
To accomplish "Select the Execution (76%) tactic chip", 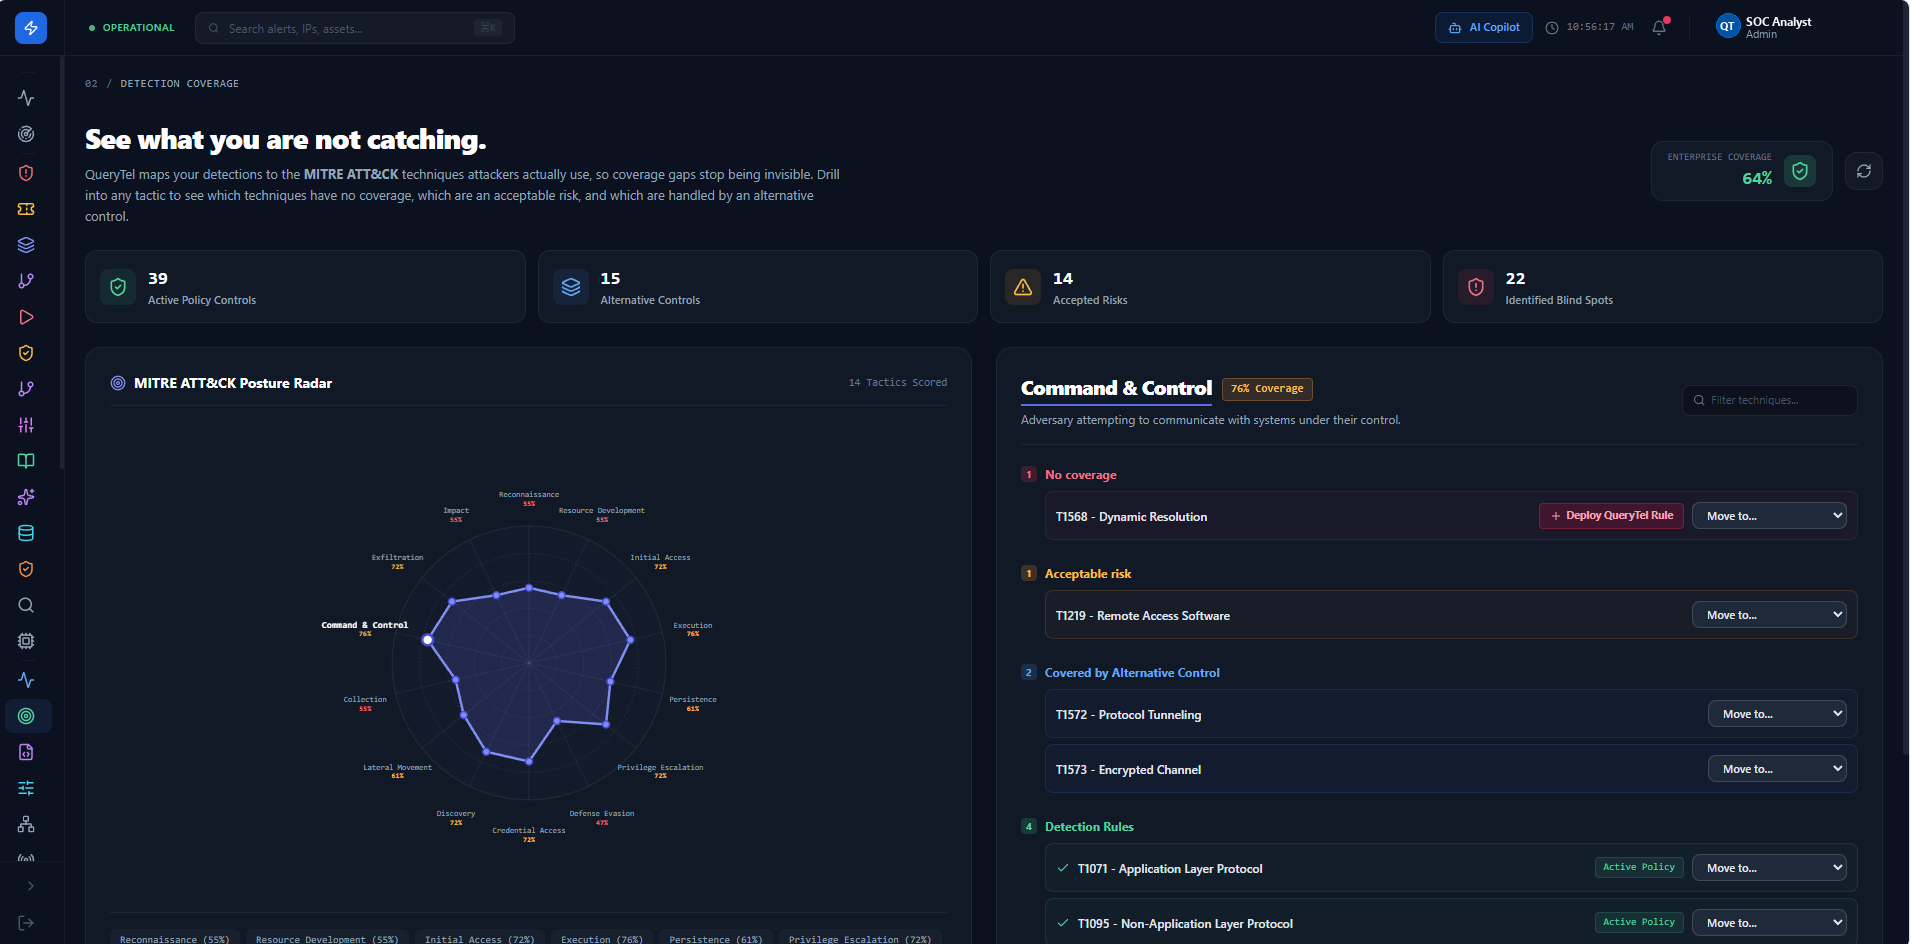I will coord(602,938).
